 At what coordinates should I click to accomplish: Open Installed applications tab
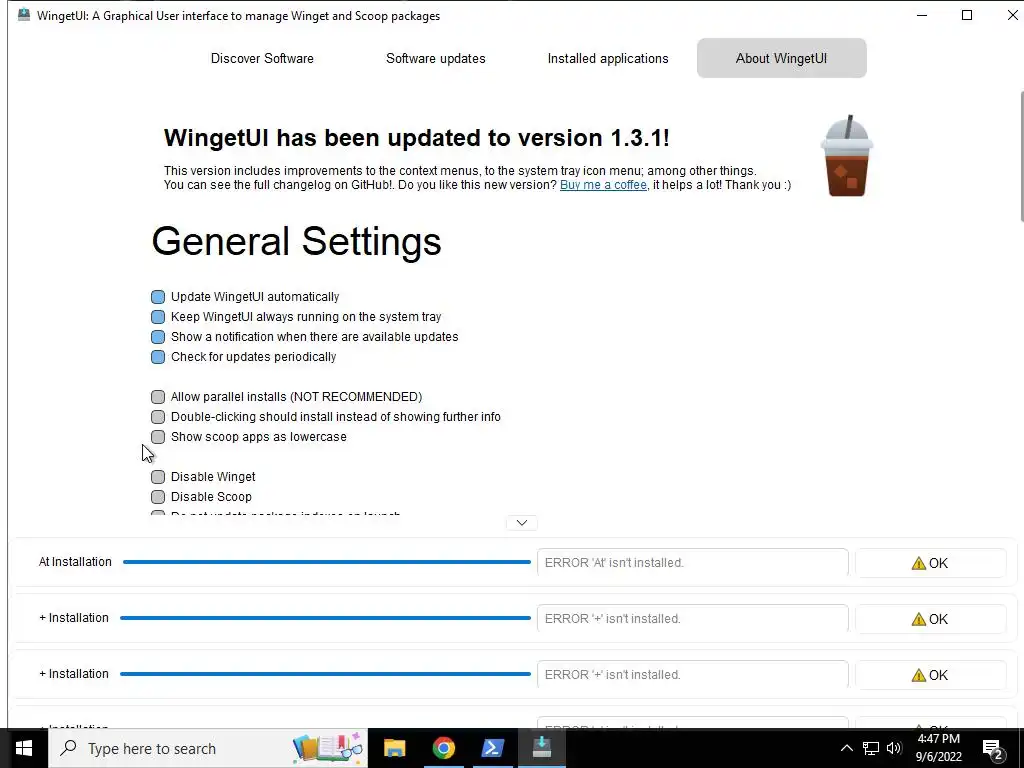tap(608, 58)
